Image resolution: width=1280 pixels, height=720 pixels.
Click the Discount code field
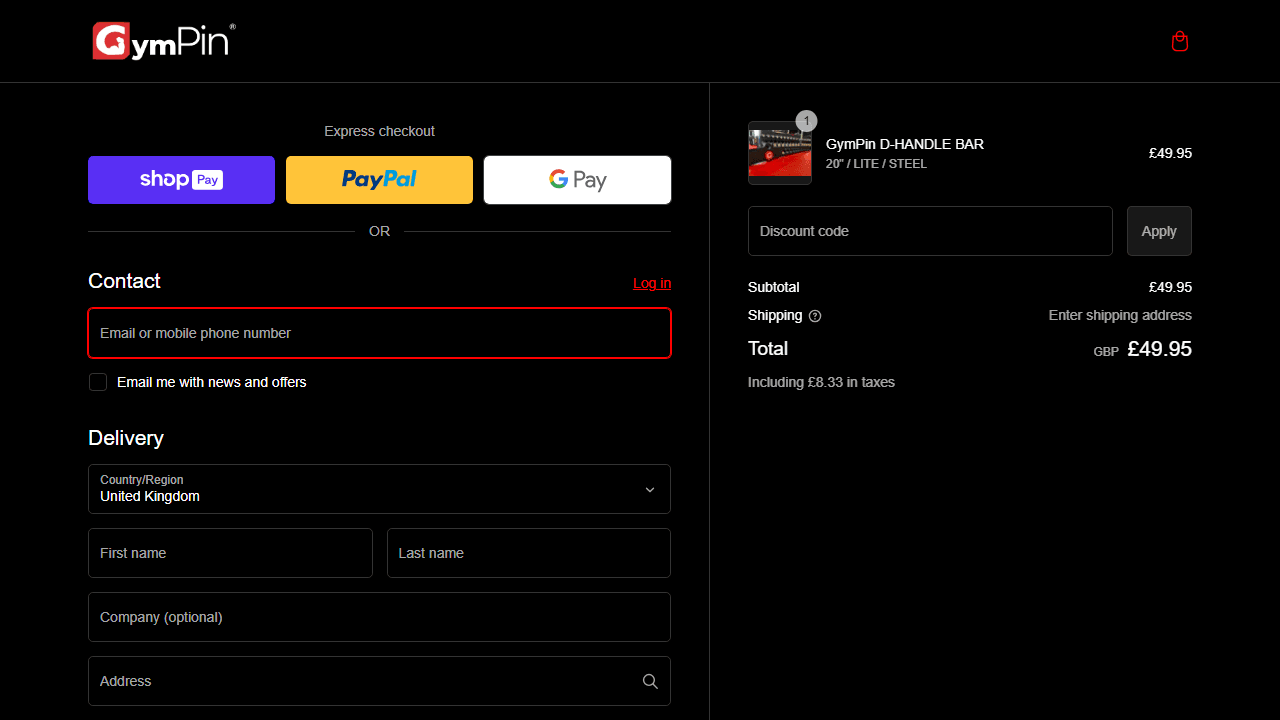coord(930,231)
